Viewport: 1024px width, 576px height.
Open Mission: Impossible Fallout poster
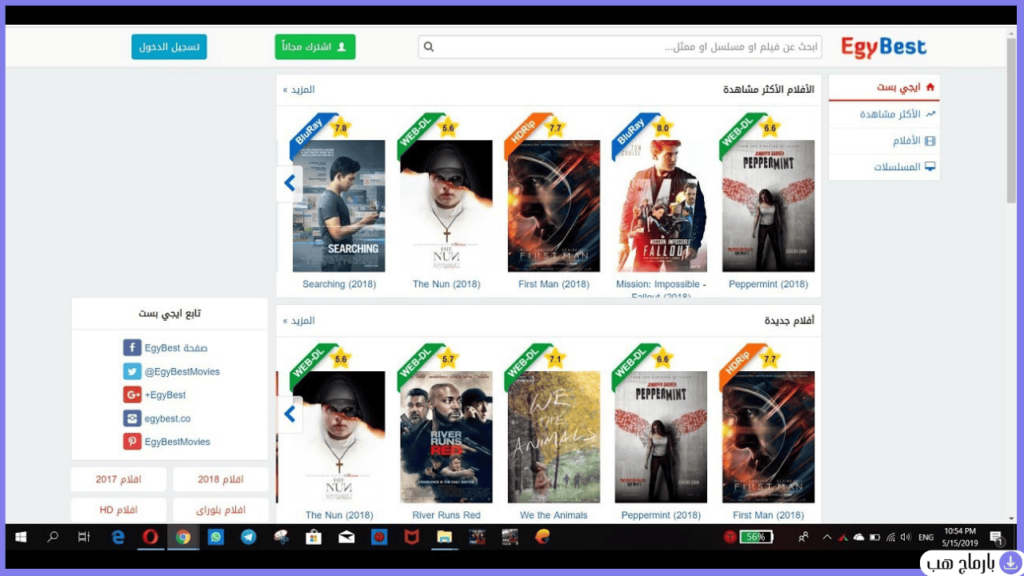661,206
